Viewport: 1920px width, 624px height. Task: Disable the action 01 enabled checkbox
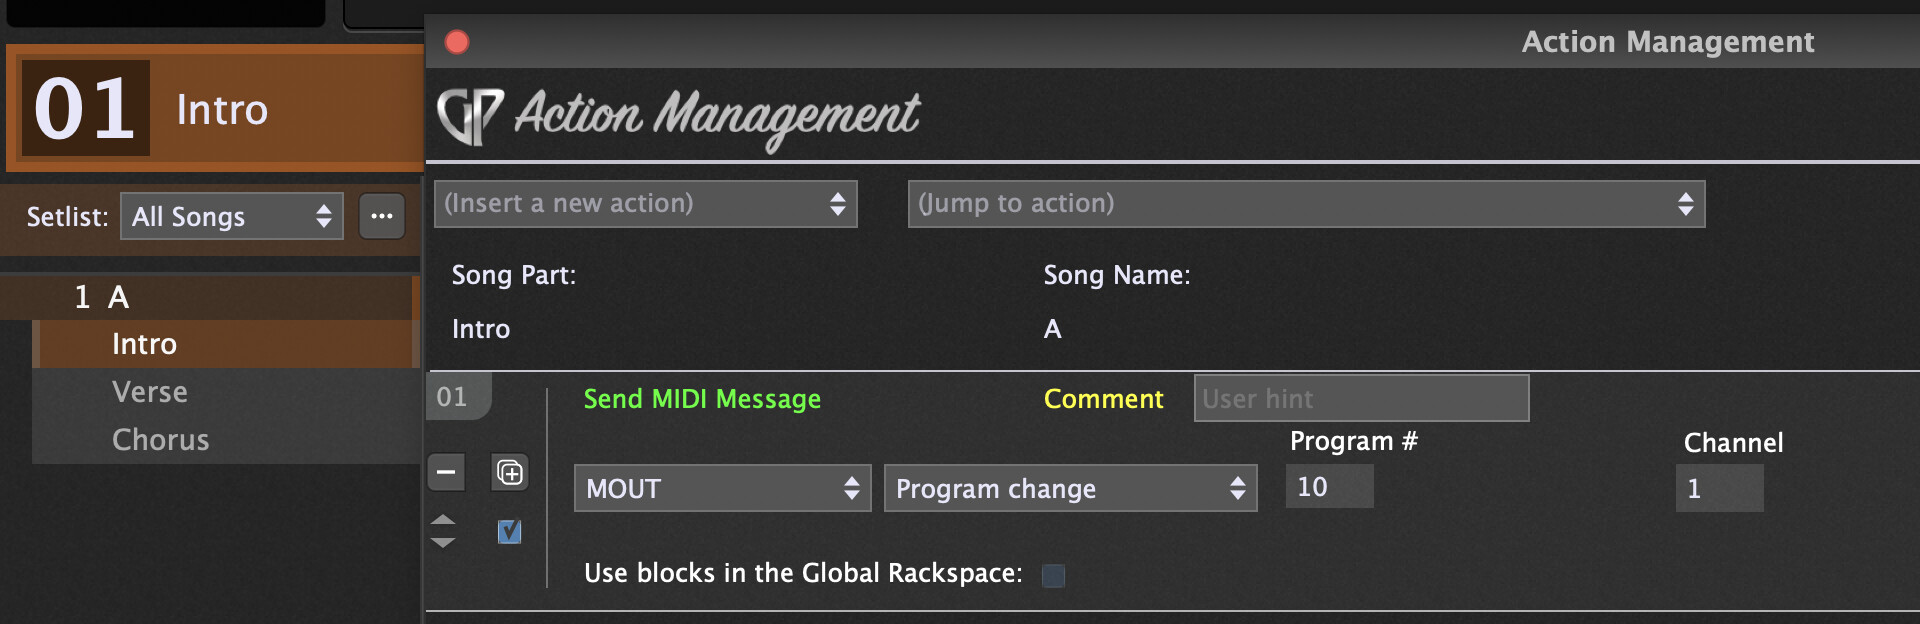[509, 531]
